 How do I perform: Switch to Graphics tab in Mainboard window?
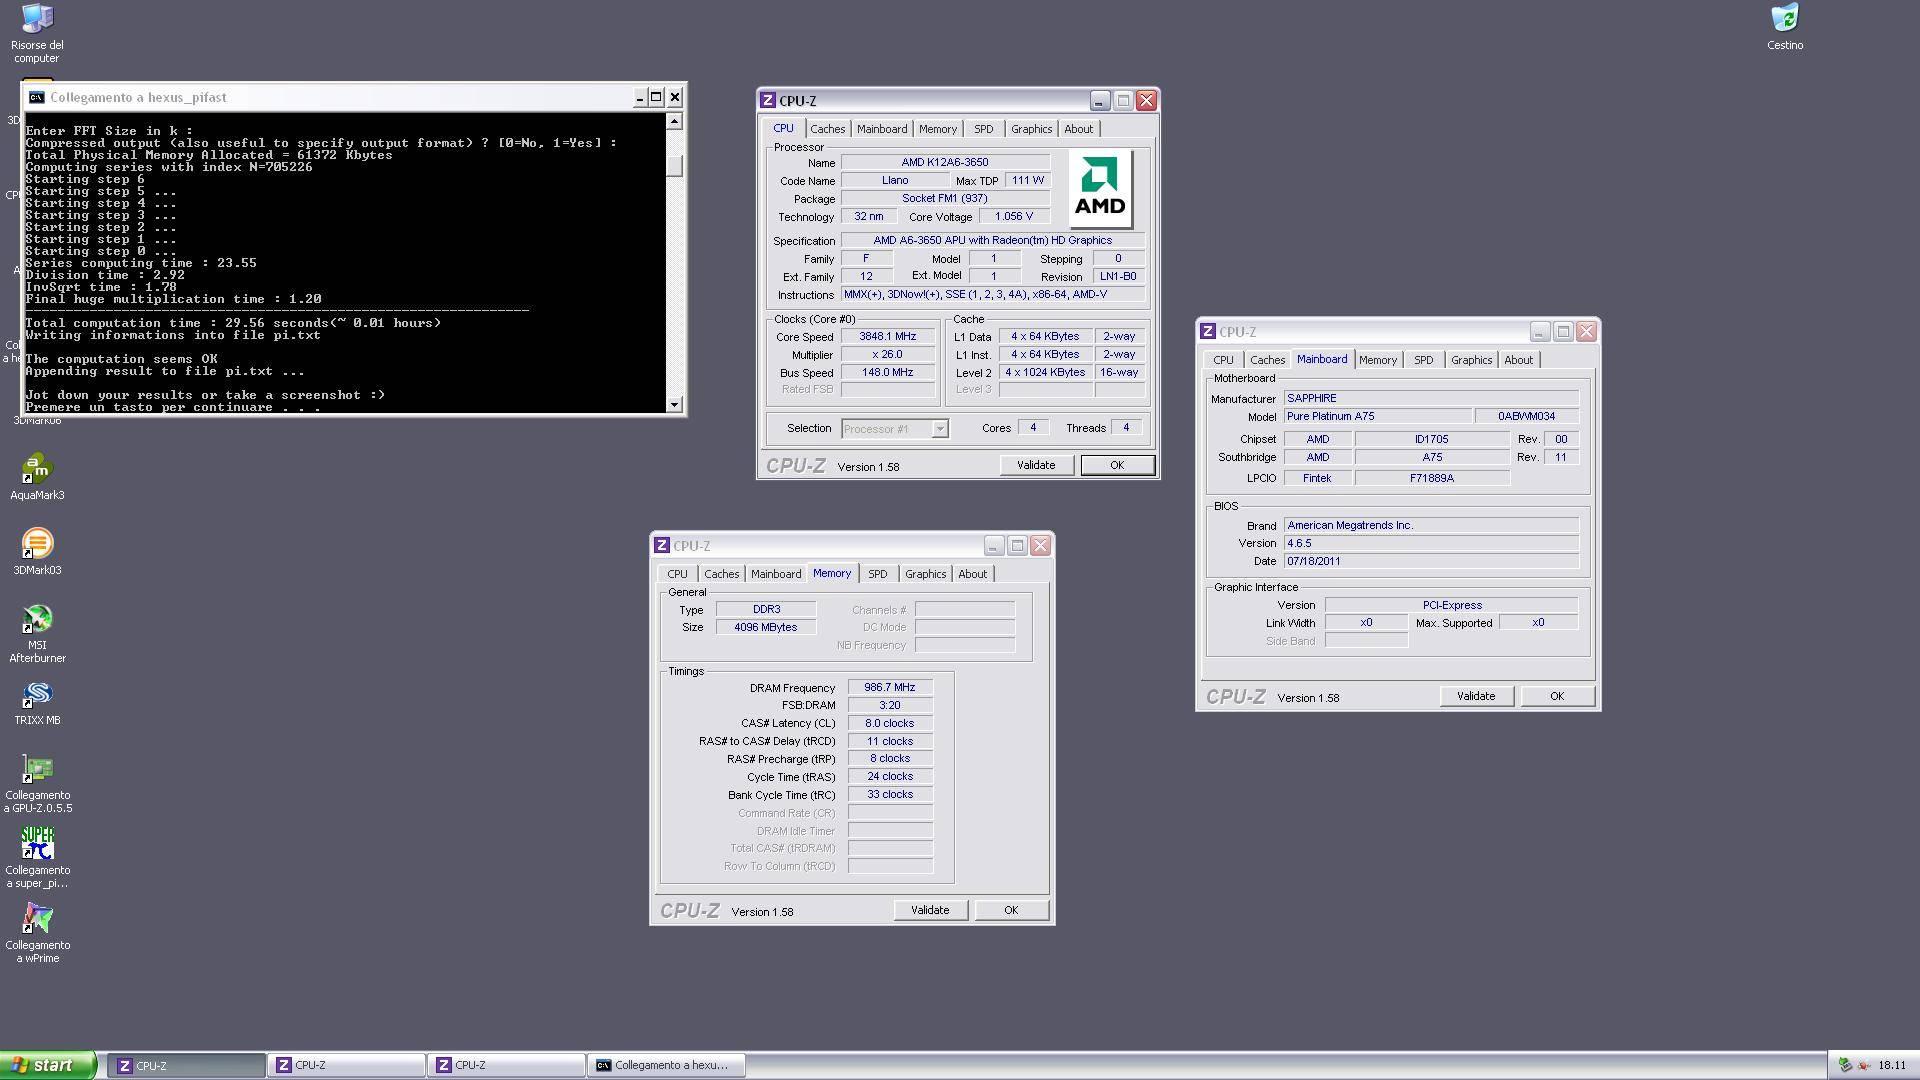click(1471, 360)
